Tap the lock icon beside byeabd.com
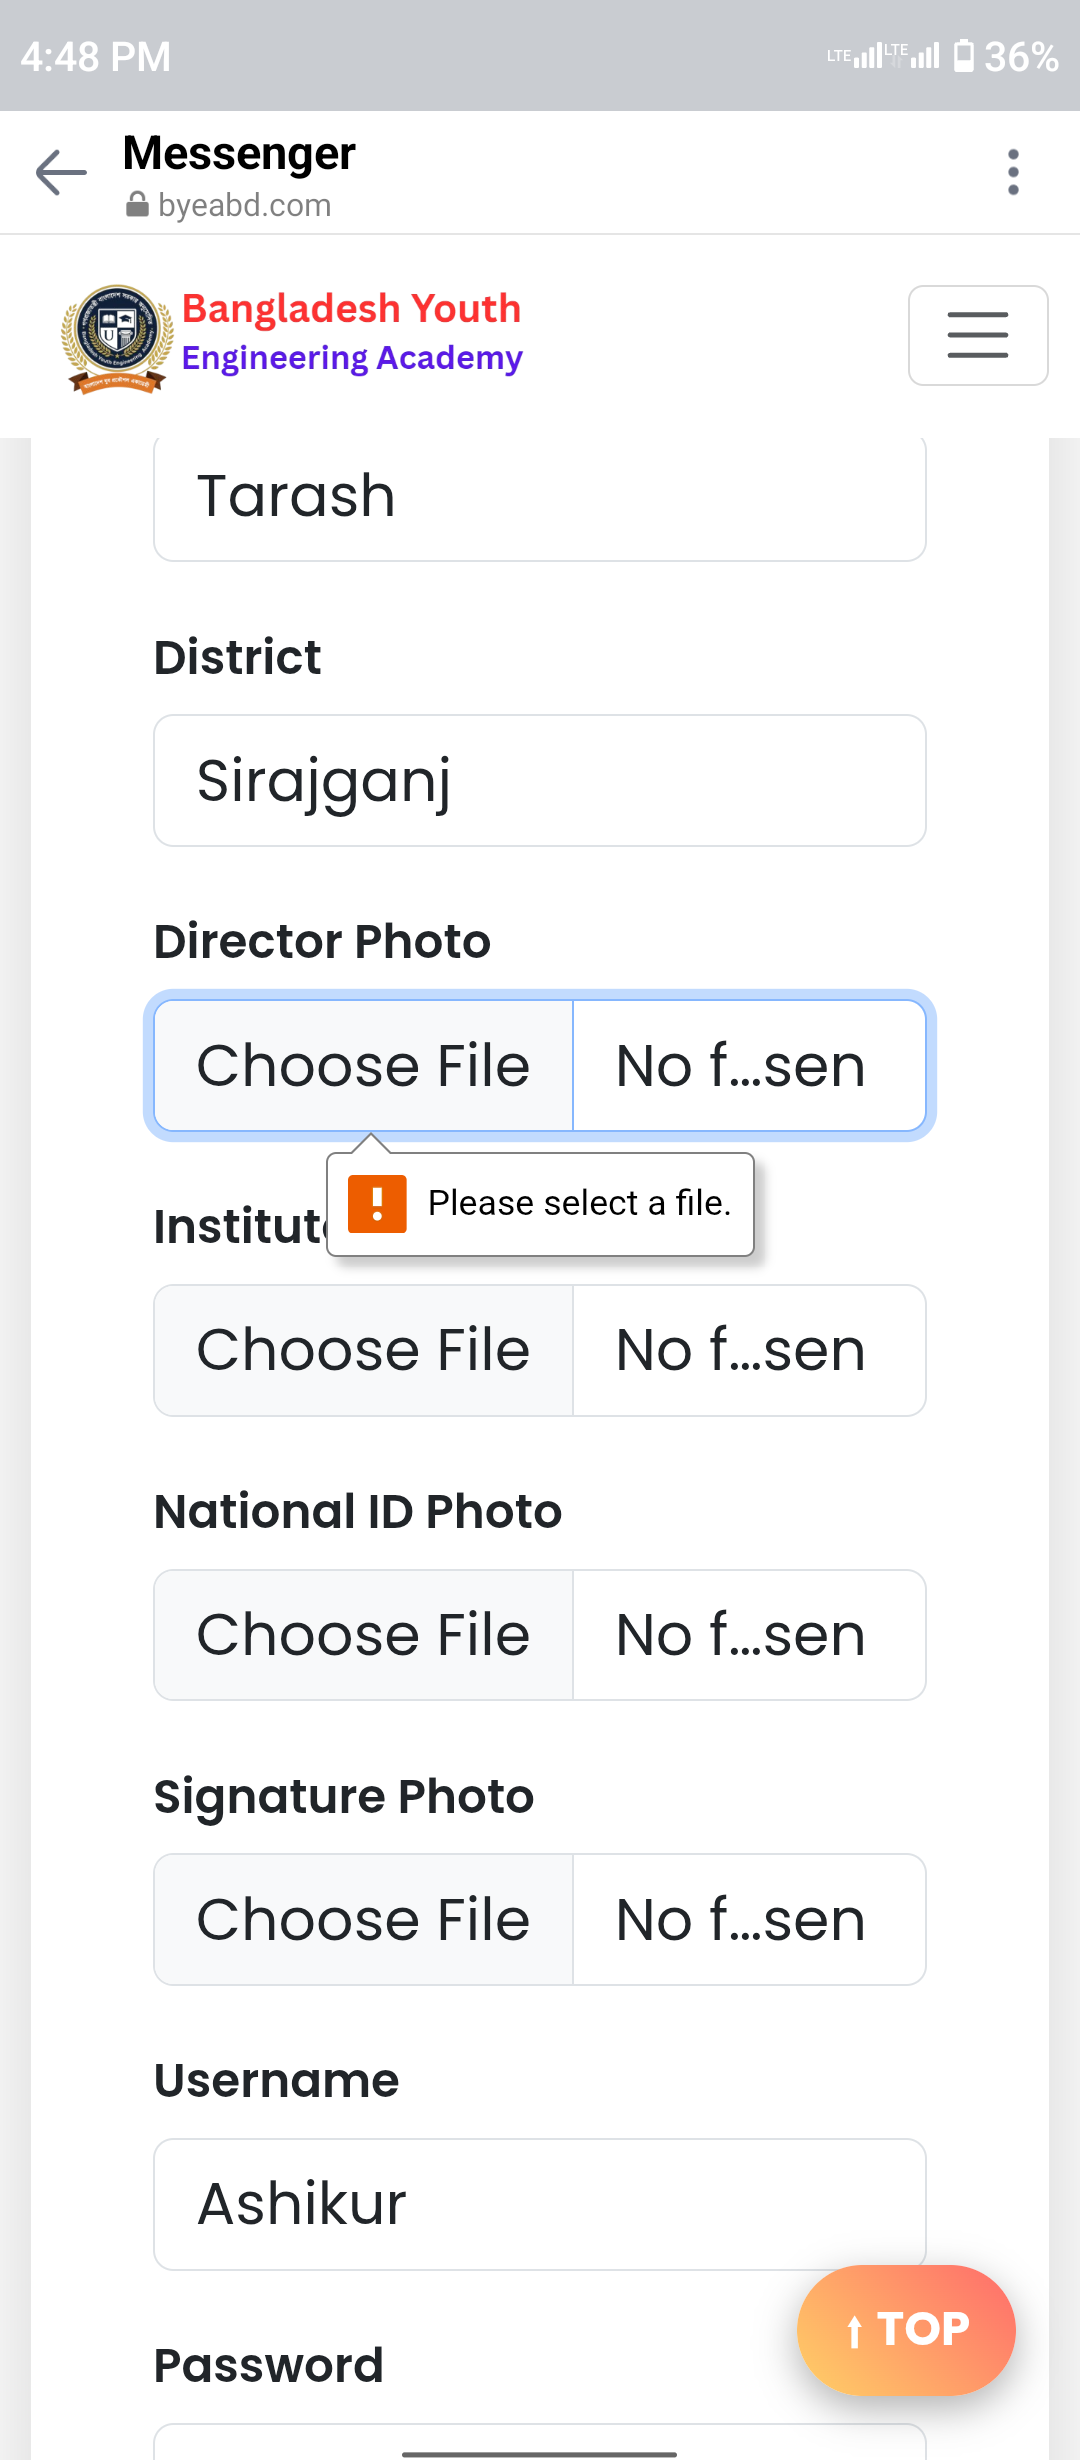The image size is (1080, 2460). (137, 205)
